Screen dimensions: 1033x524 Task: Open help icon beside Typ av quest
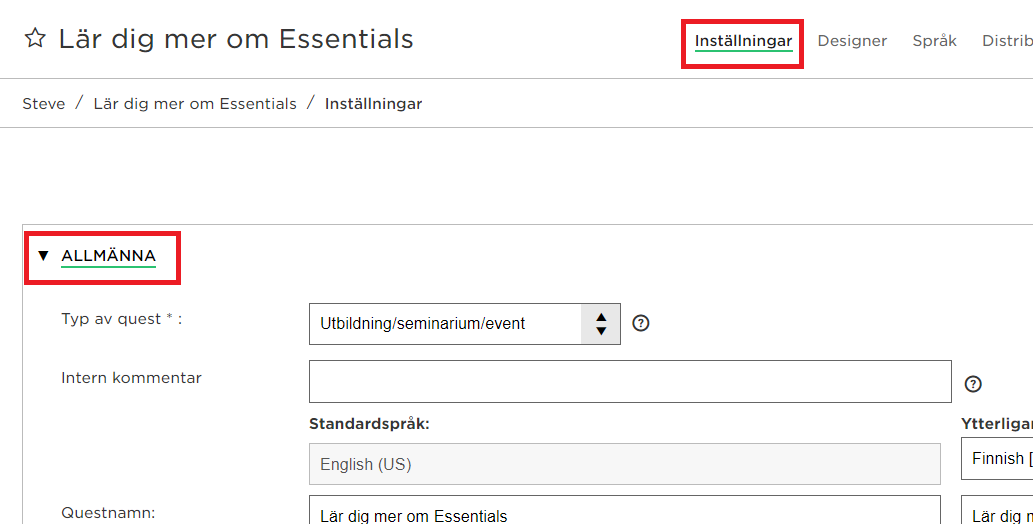640,323
